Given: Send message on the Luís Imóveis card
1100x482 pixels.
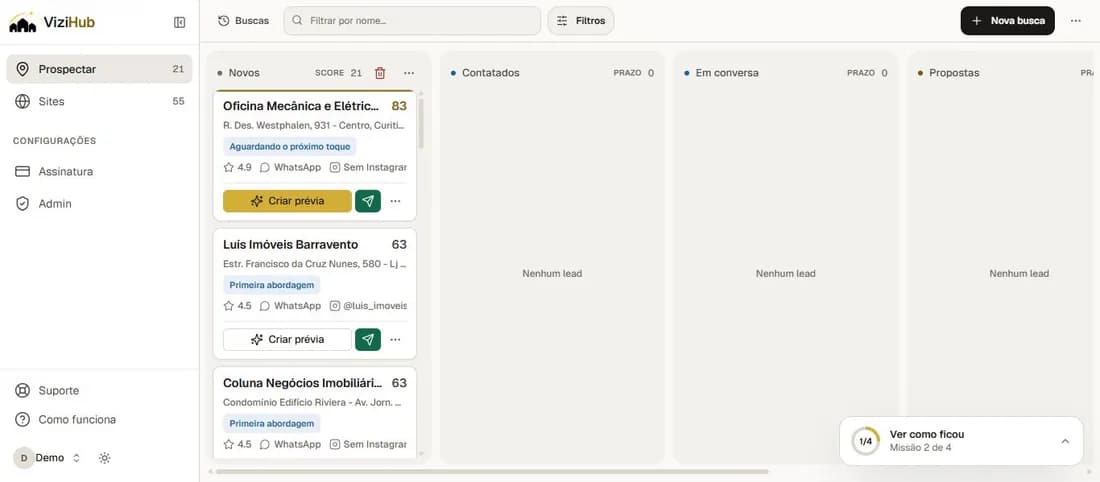Looking at the screenshot, I should tap(368, 340).
